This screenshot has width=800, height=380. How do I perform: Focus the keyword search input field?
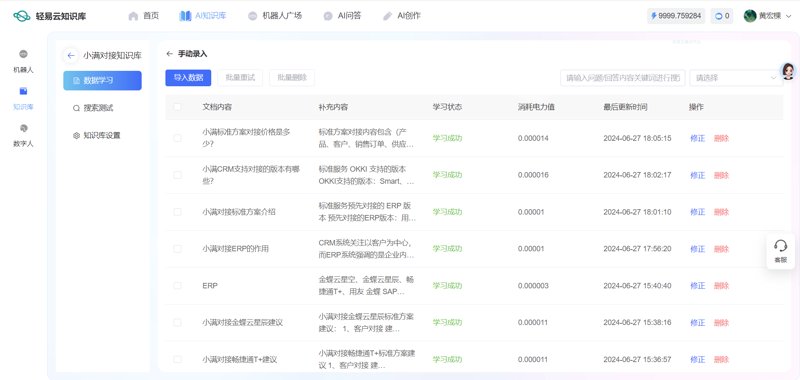pyautogui.click(x=622, y=78)
